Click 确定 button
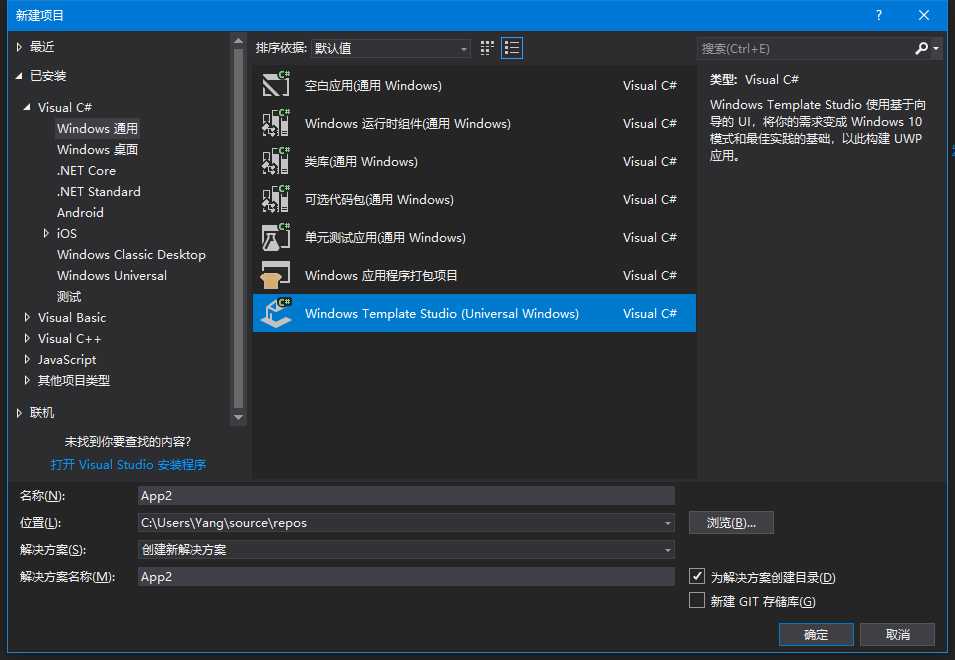955x660 pixels. 816,634
